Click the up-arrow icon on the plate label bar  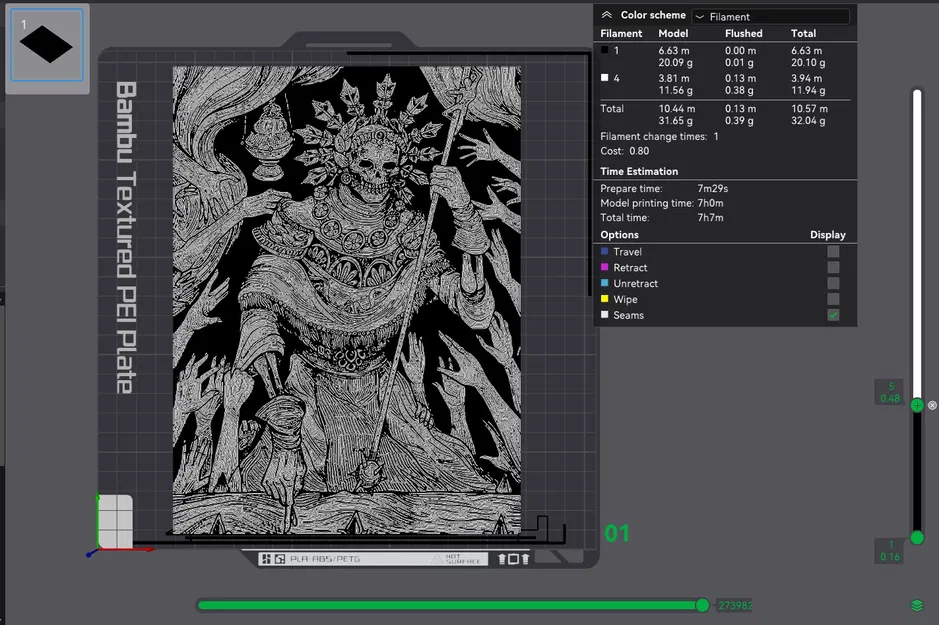click(503, 560)
